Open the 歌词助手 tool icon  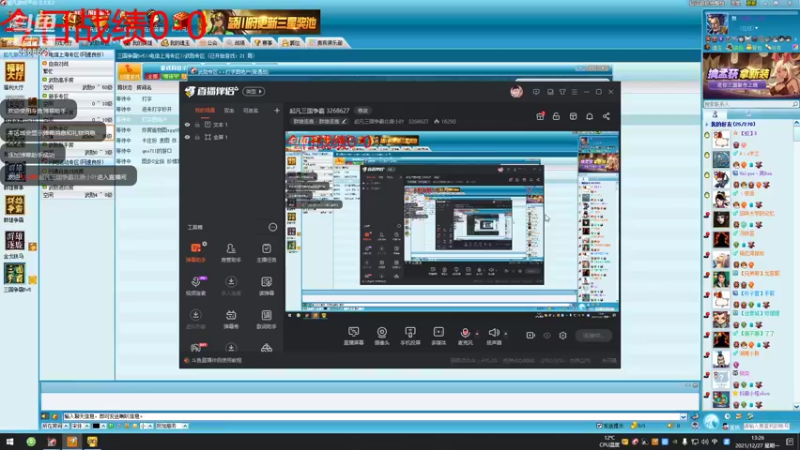[x=266, y=319]
